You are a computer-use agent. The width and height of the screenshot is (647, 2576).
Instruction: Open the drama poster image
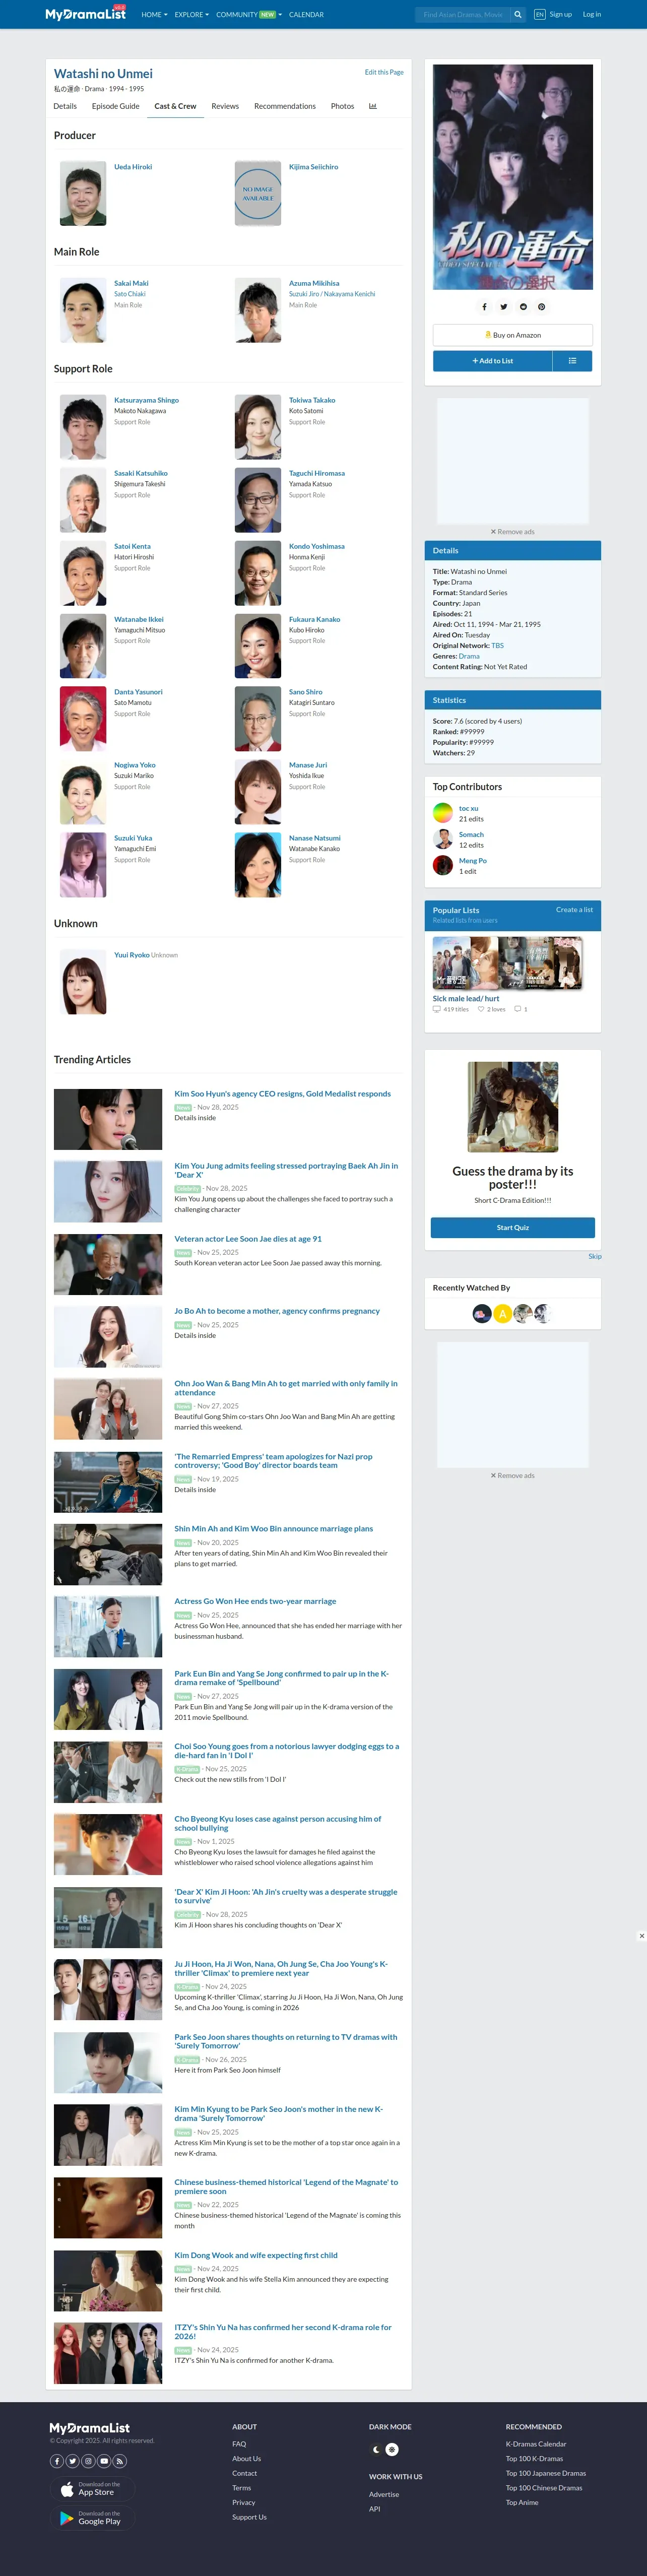[x=513, y=177]
